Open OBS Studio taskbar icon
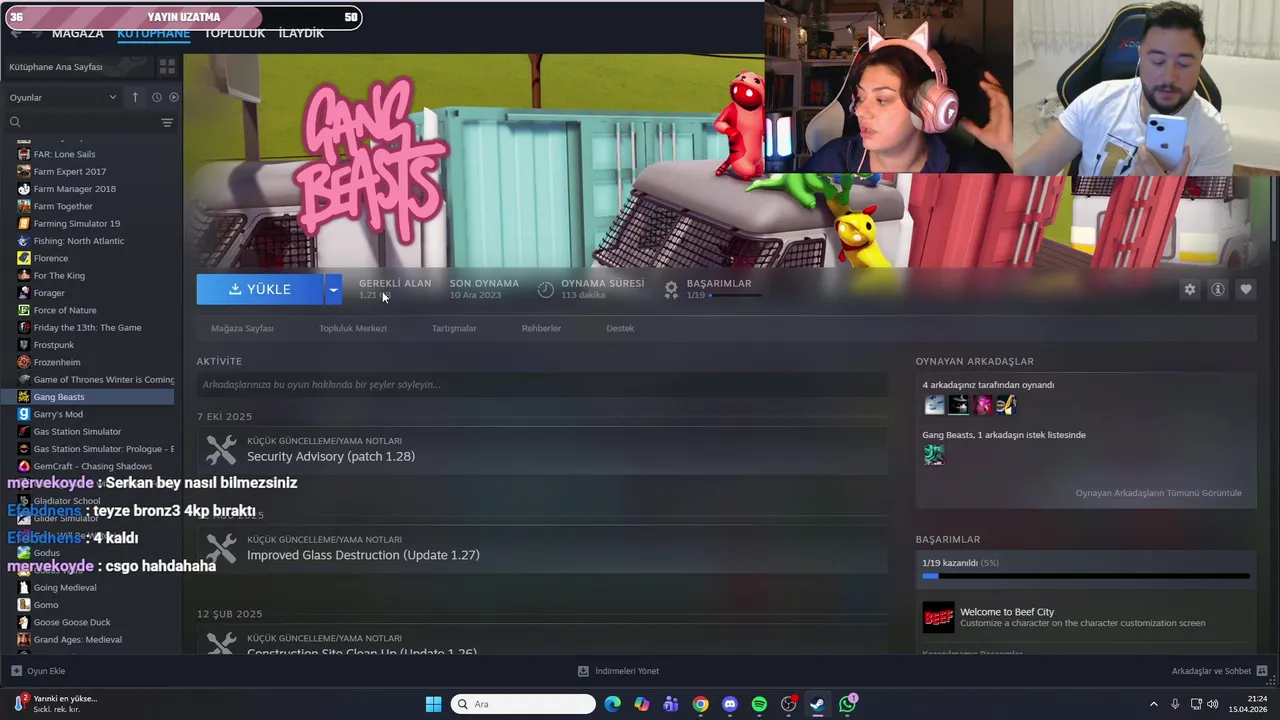This screenshot has width=1280, height=720. (788, 704)
